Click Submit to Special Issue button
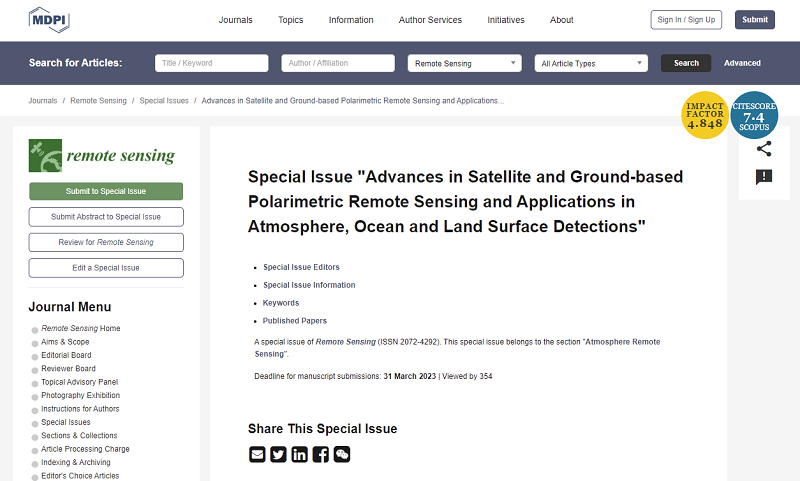 (x=106, y=191)
